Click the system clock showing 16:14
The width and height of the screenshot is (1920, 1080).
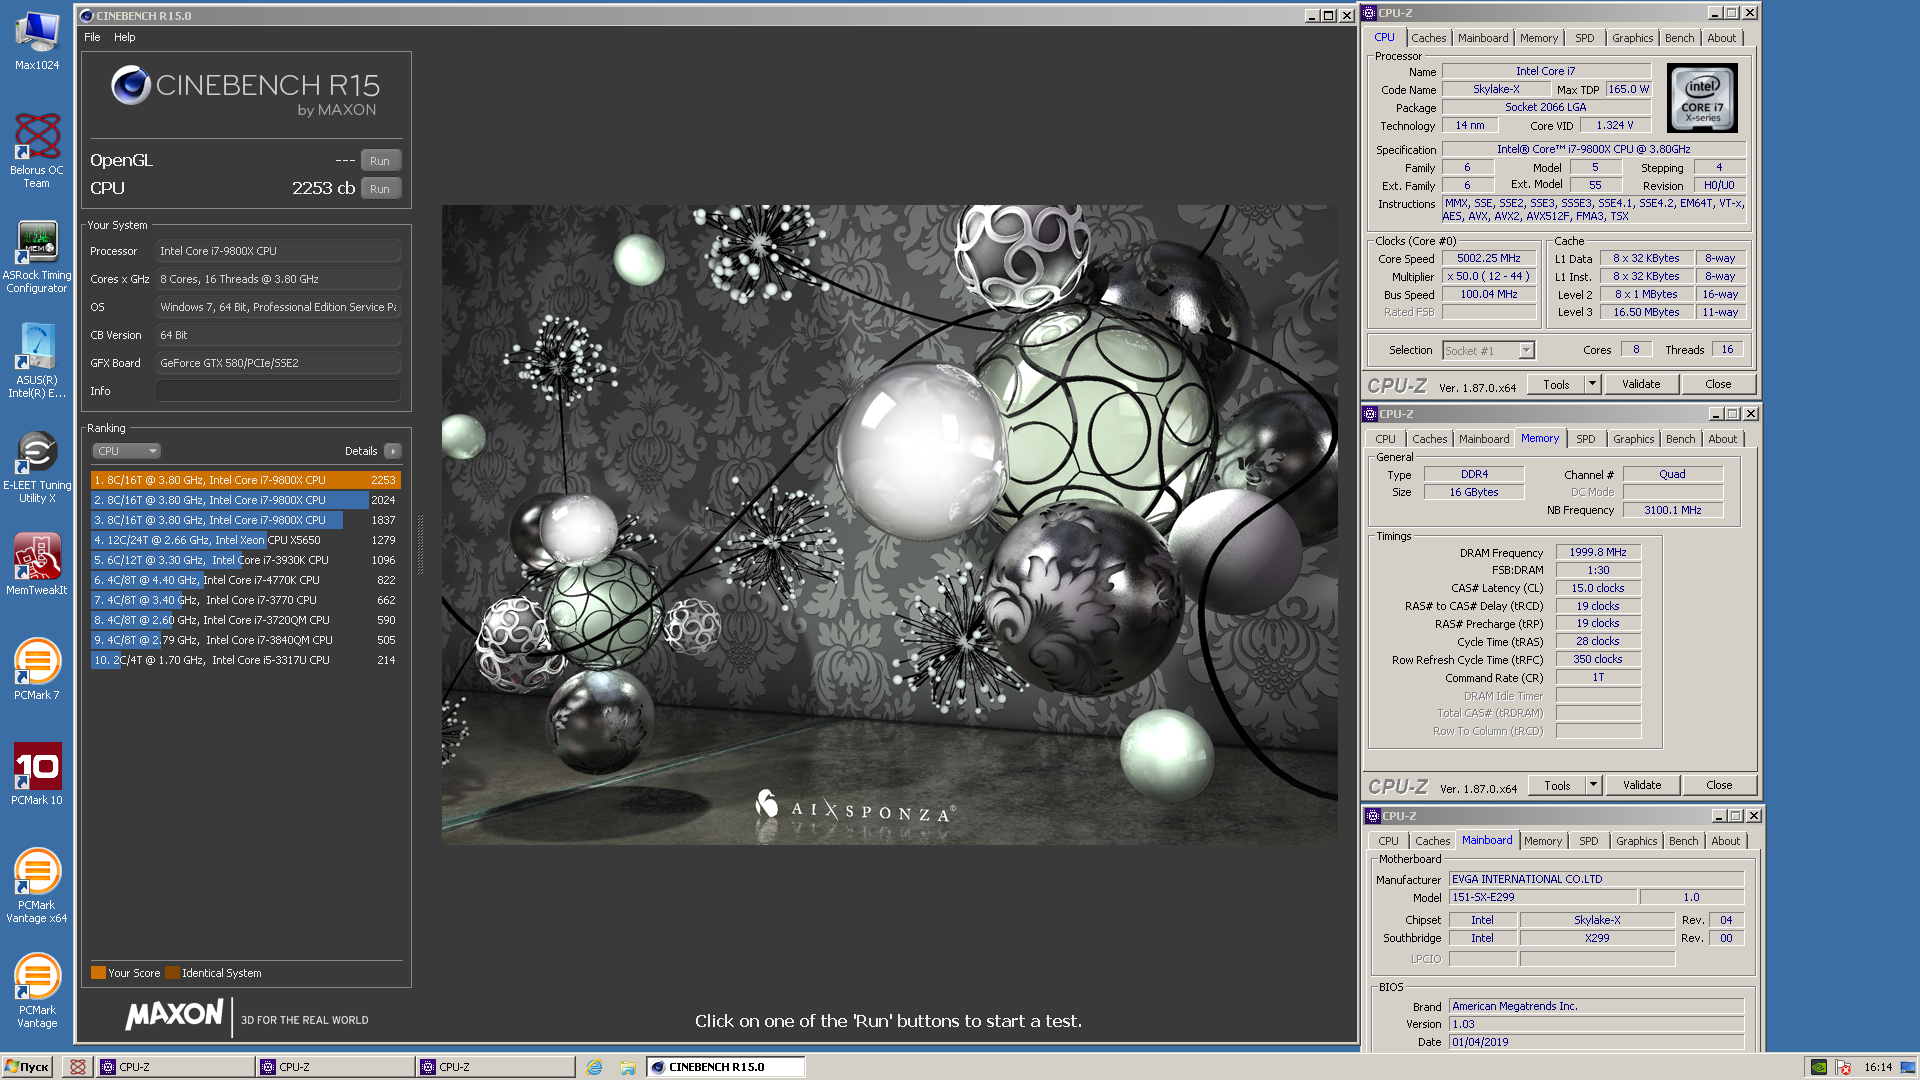click(1877, 1067)
